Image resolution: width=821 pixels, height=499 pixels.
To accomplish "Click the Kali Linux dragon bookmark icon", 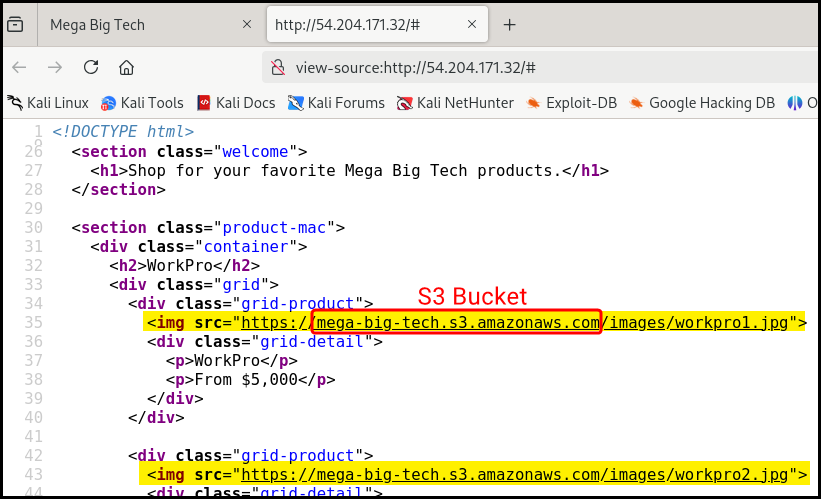I will coord(15,103).
